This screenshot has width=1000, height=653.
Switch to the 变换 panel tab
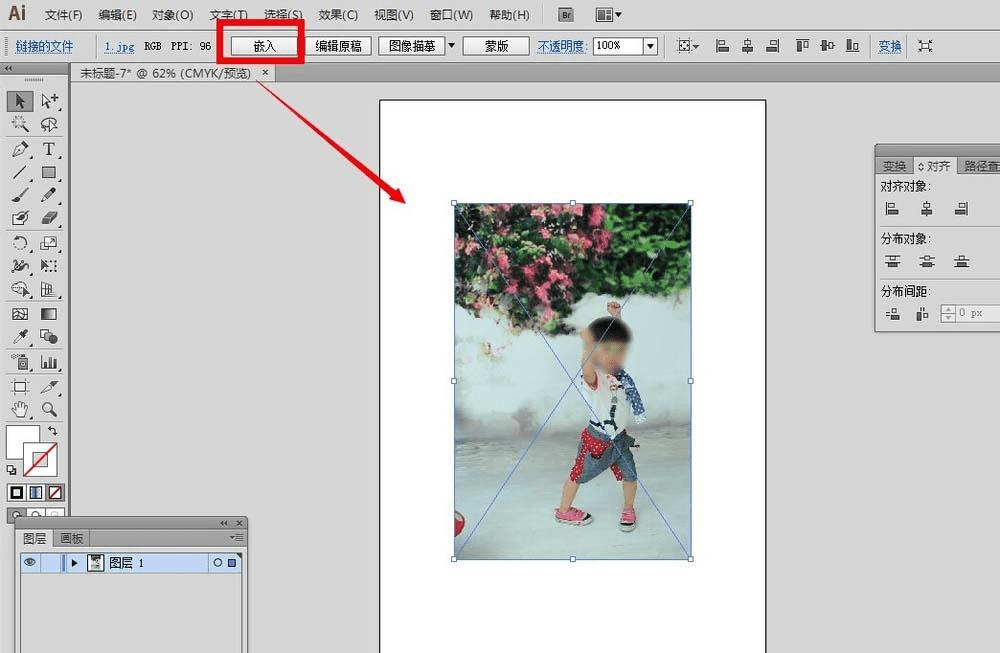[894, 166]
